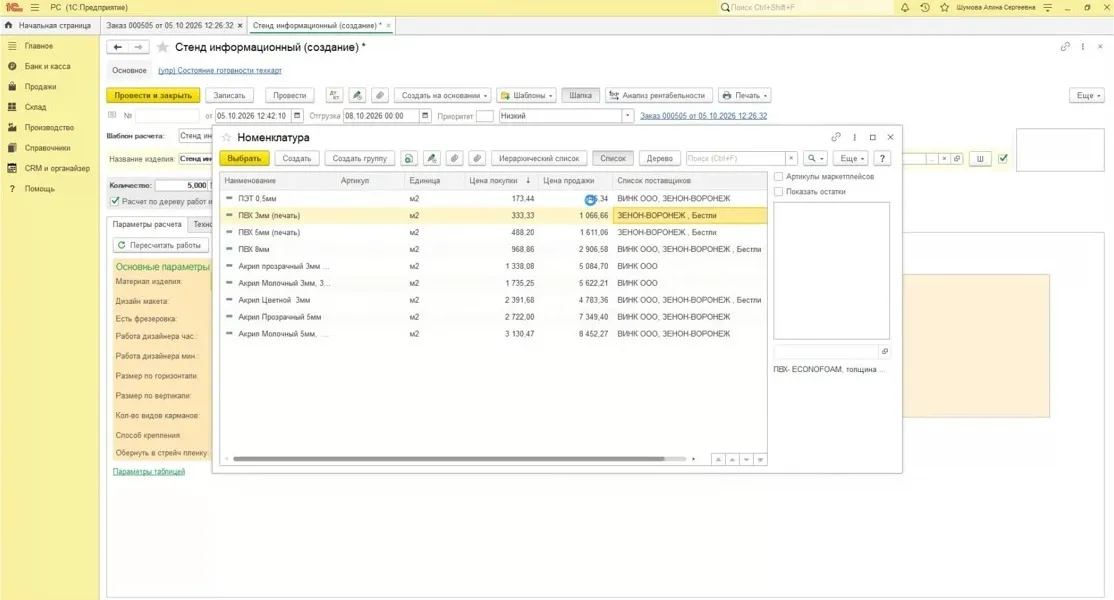Viewport: 1114px width, 600px height.
Task: Toggle the Шапка header button
Action: point(580,95)
